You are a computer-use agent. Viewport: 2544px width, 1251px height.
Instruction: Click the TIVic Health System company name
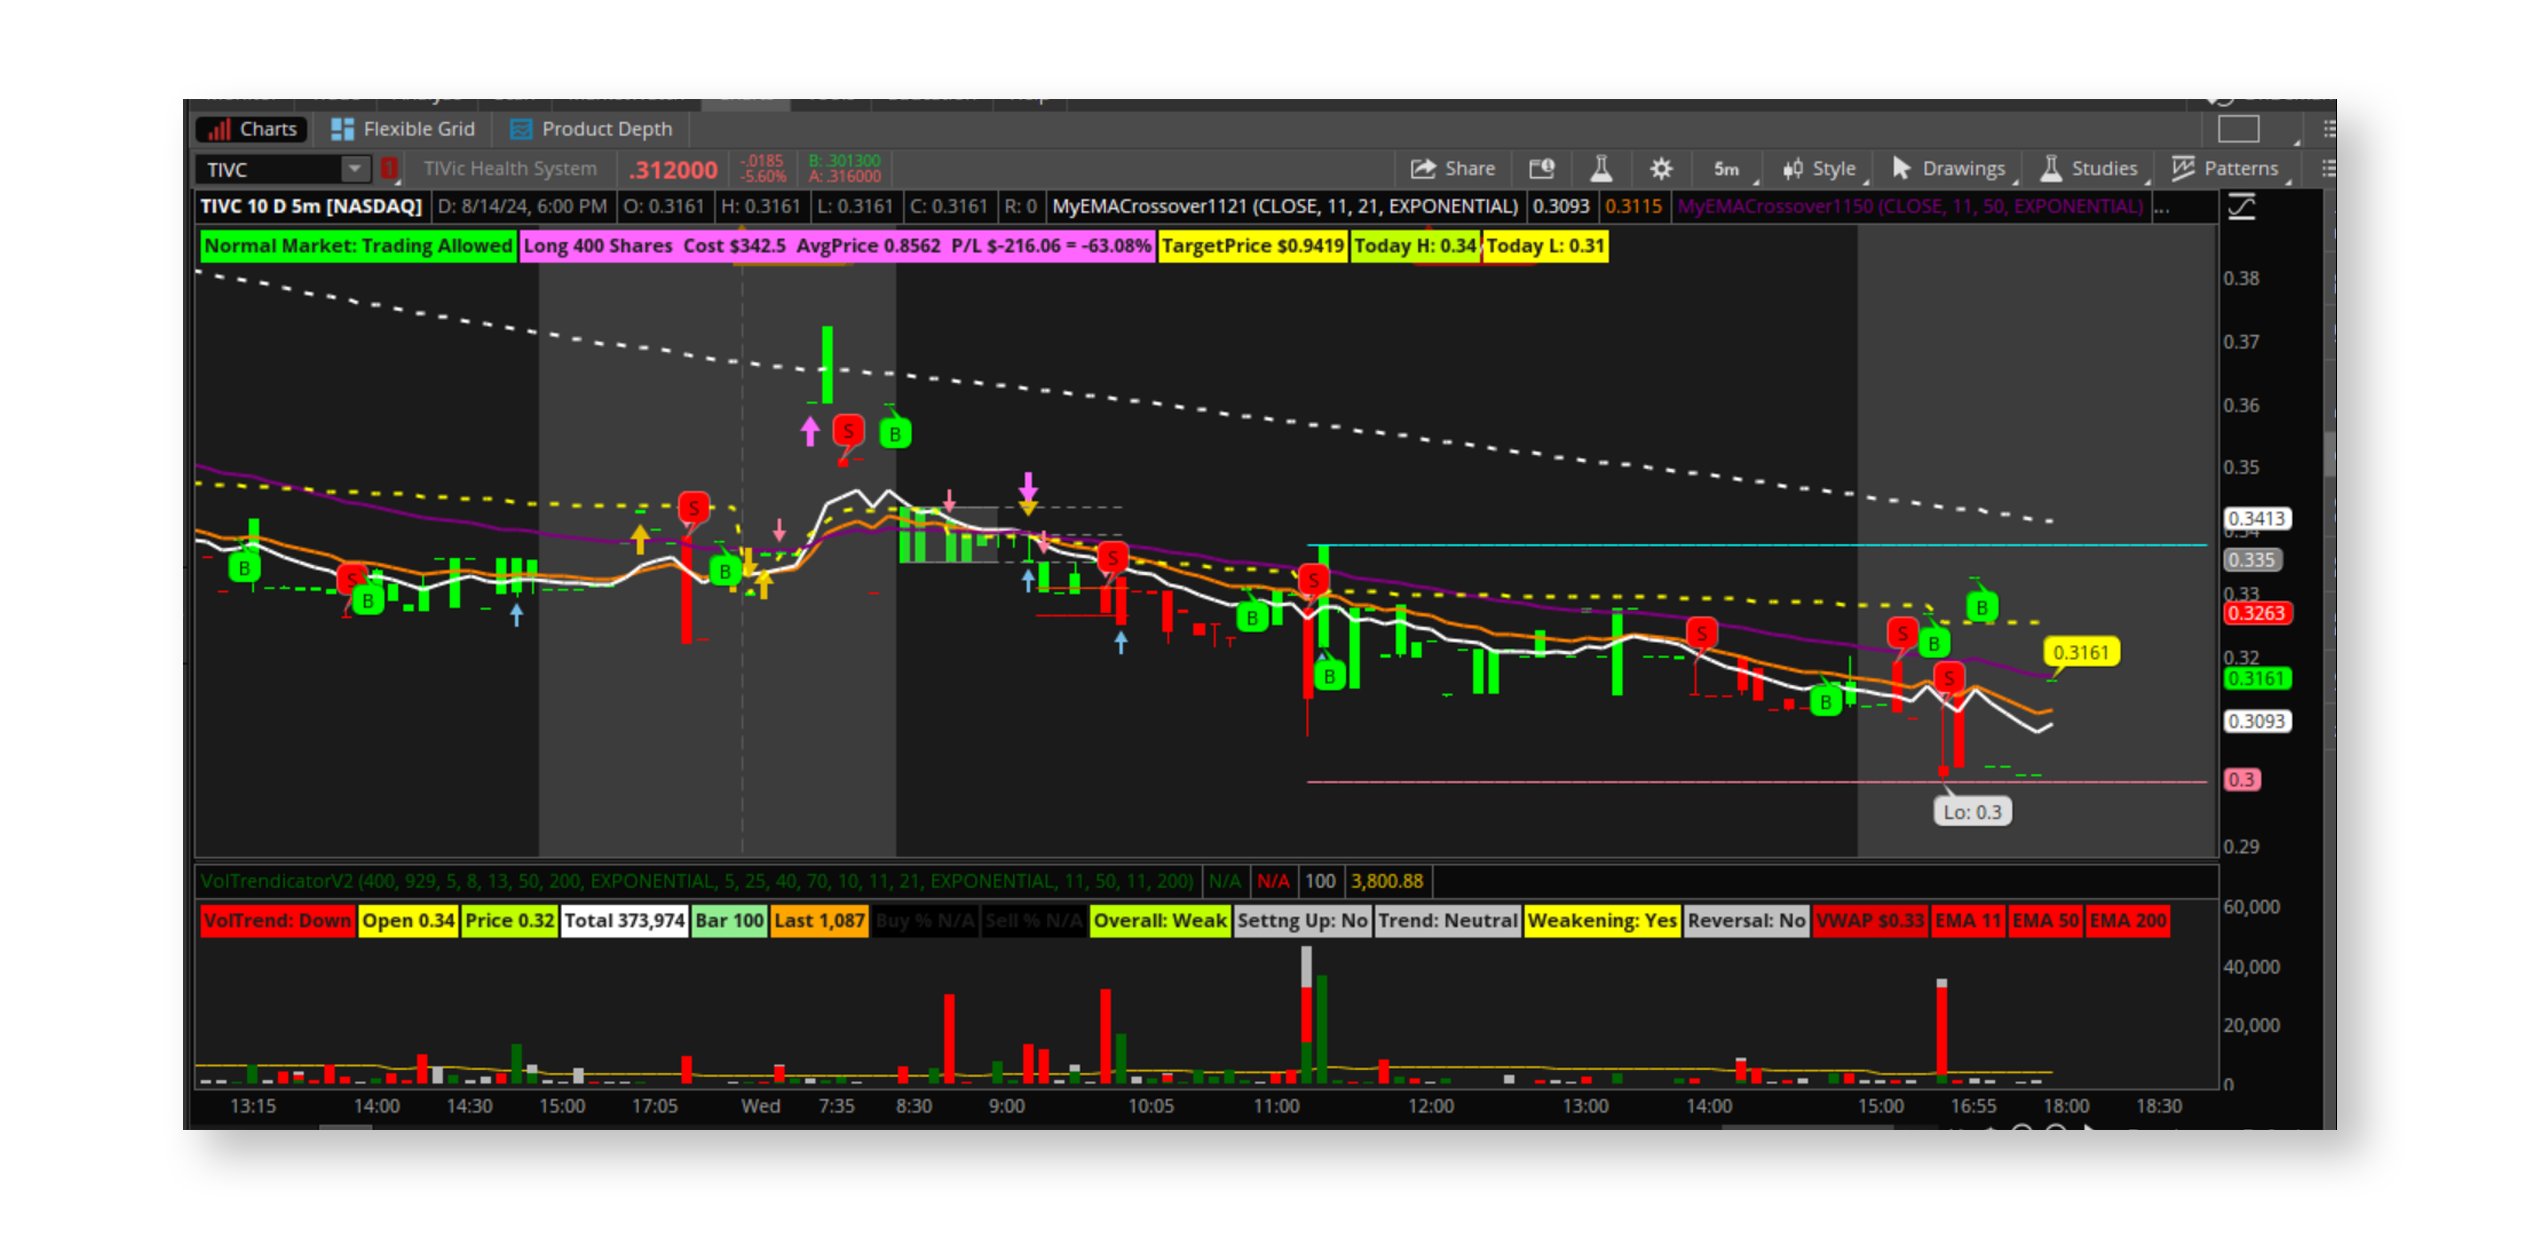(510, 169)
